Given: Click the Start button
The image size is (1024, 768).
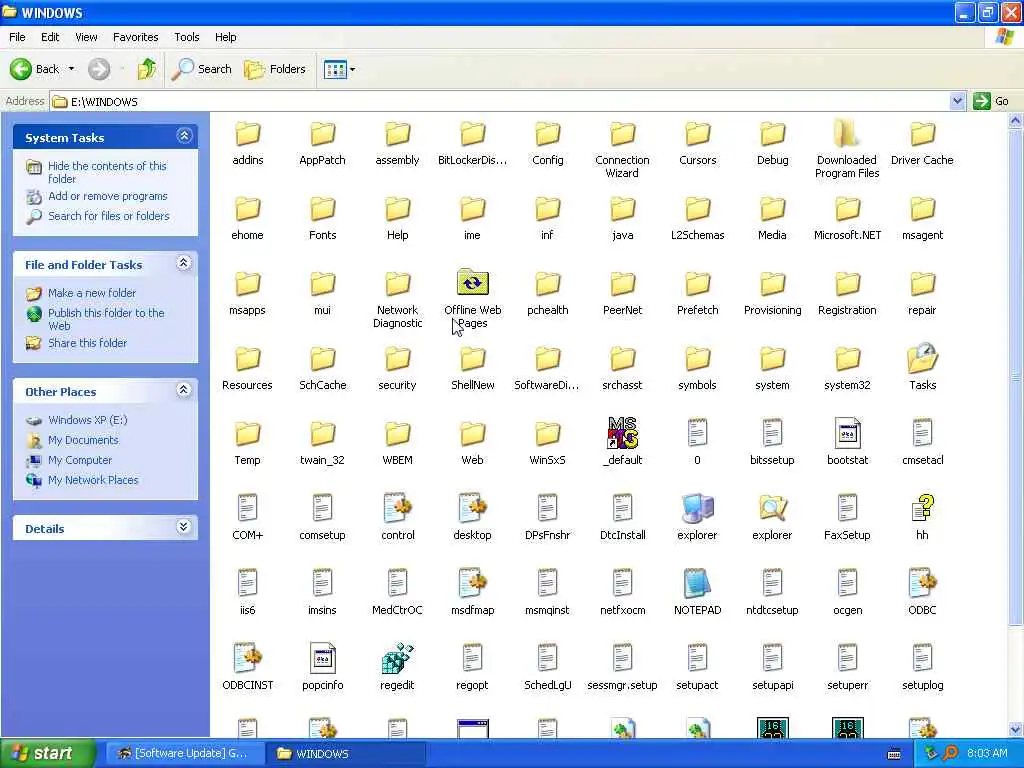Looking at the screenshot, I should [x=48, y=754].
